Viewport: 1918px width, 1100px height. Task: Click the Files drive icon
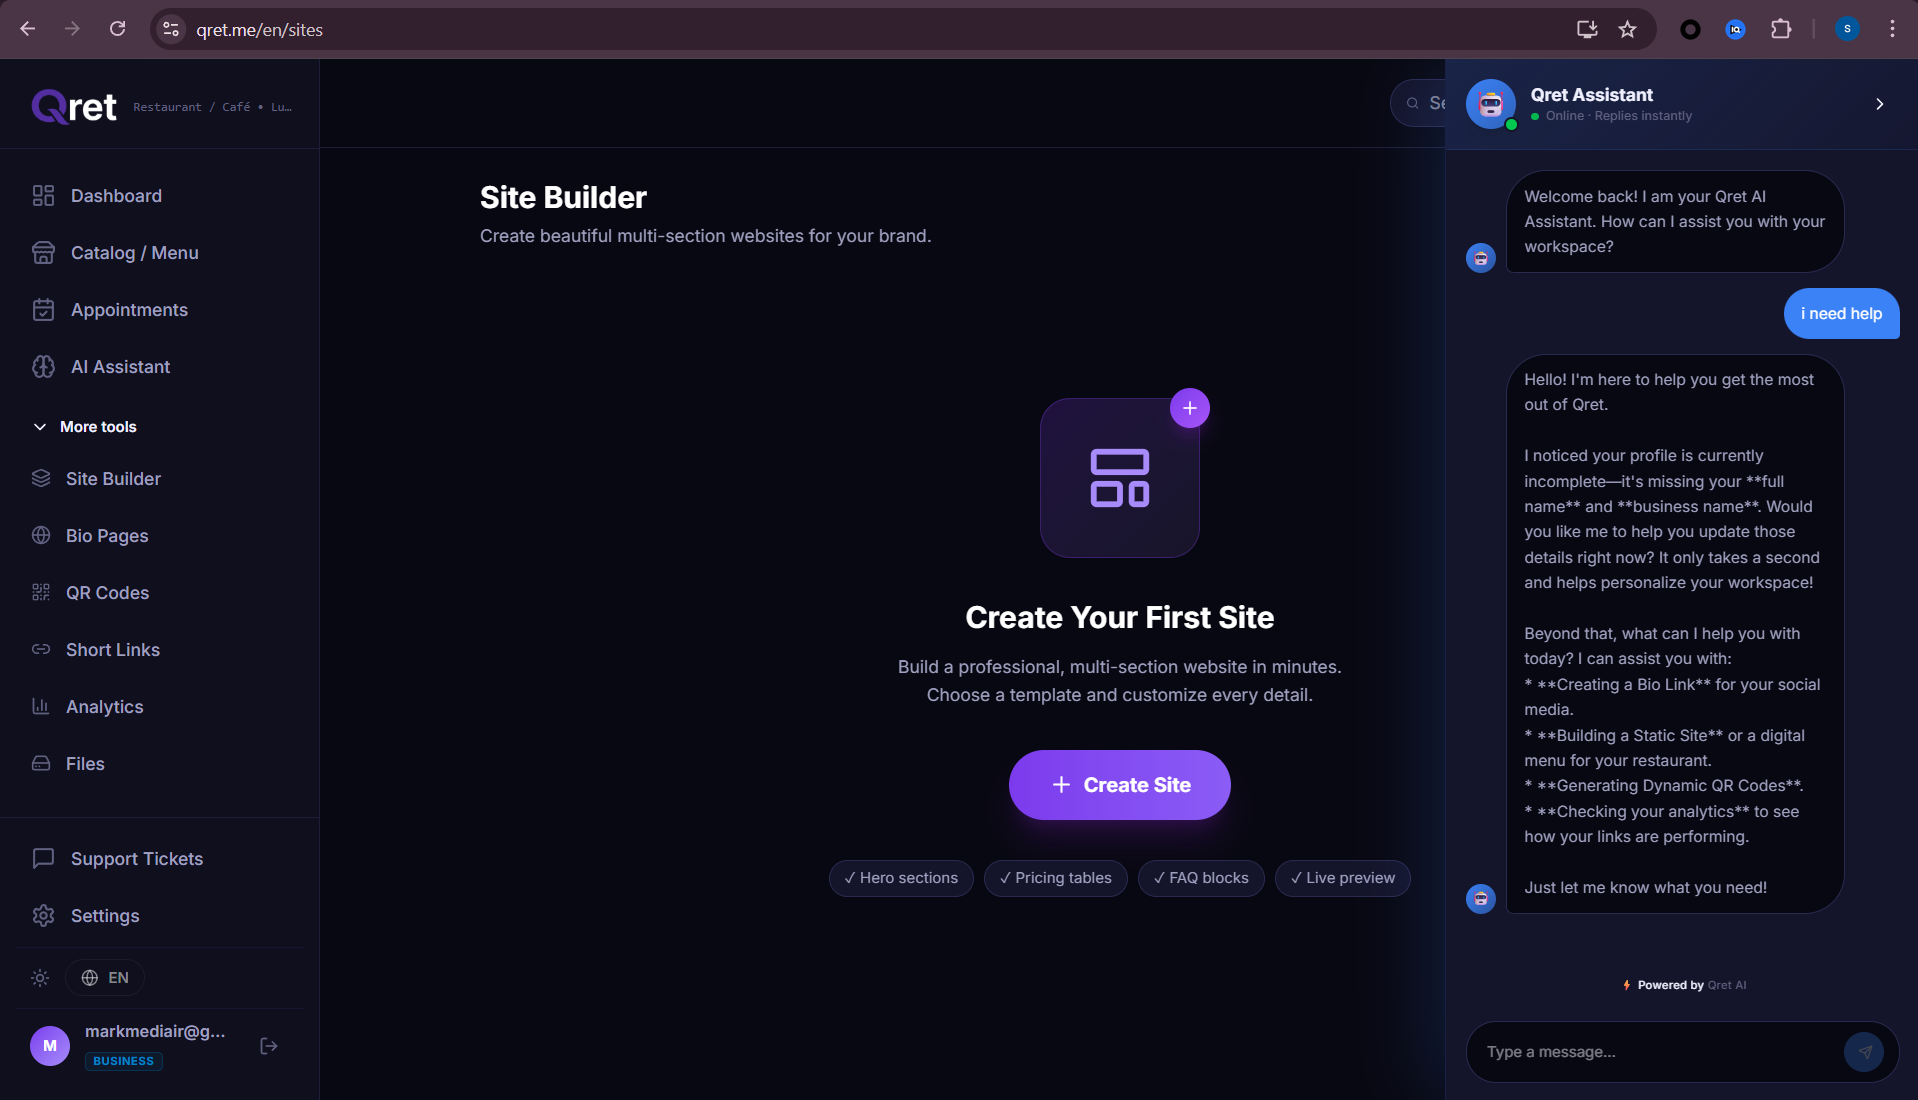click(41, 764)
